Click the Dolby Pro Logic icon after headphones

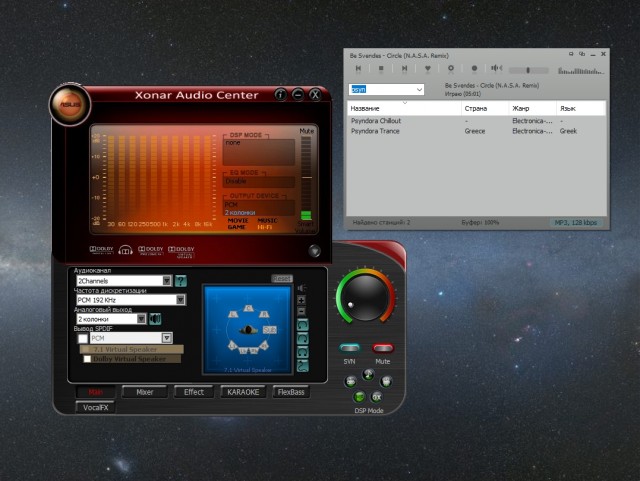151,250
